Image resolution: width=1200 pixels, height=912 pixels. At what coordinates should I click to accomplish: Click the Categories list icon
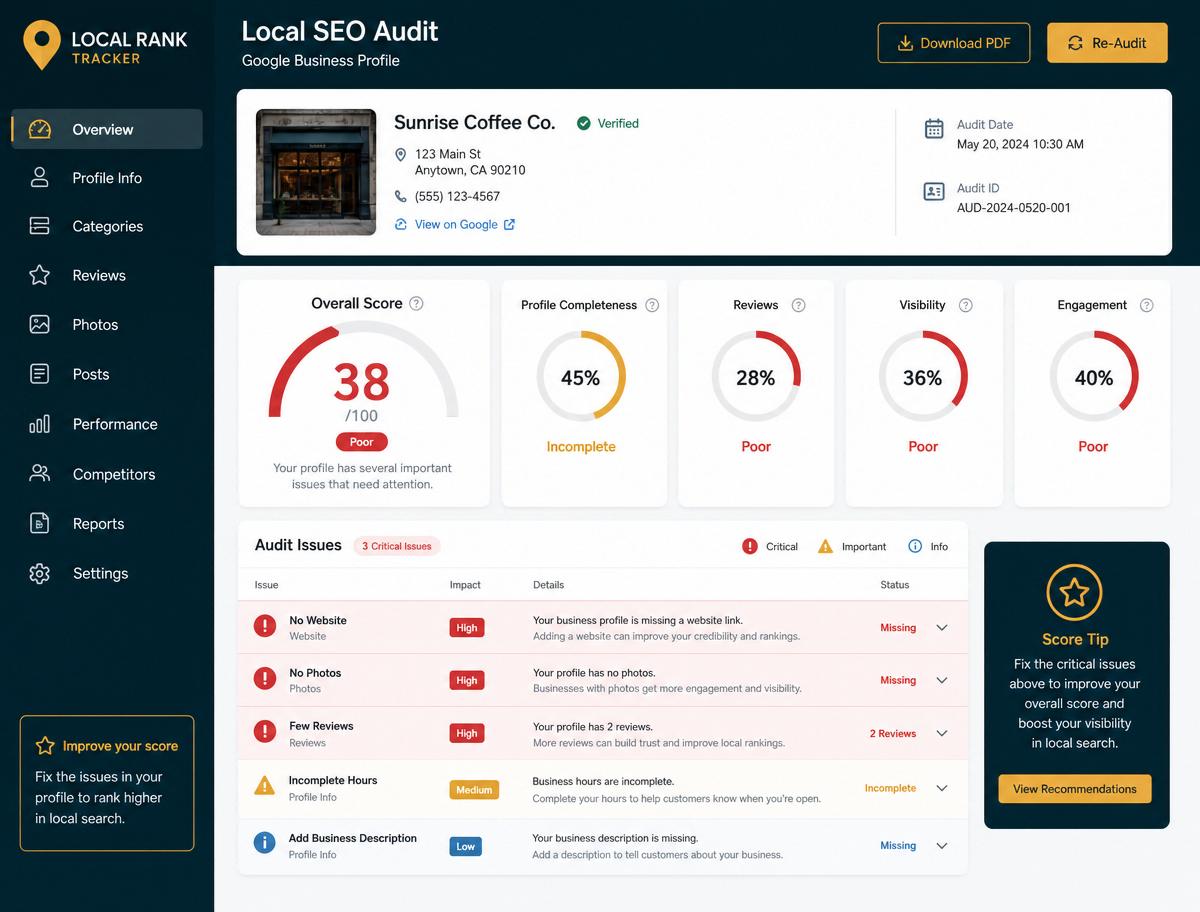(39, 226)
